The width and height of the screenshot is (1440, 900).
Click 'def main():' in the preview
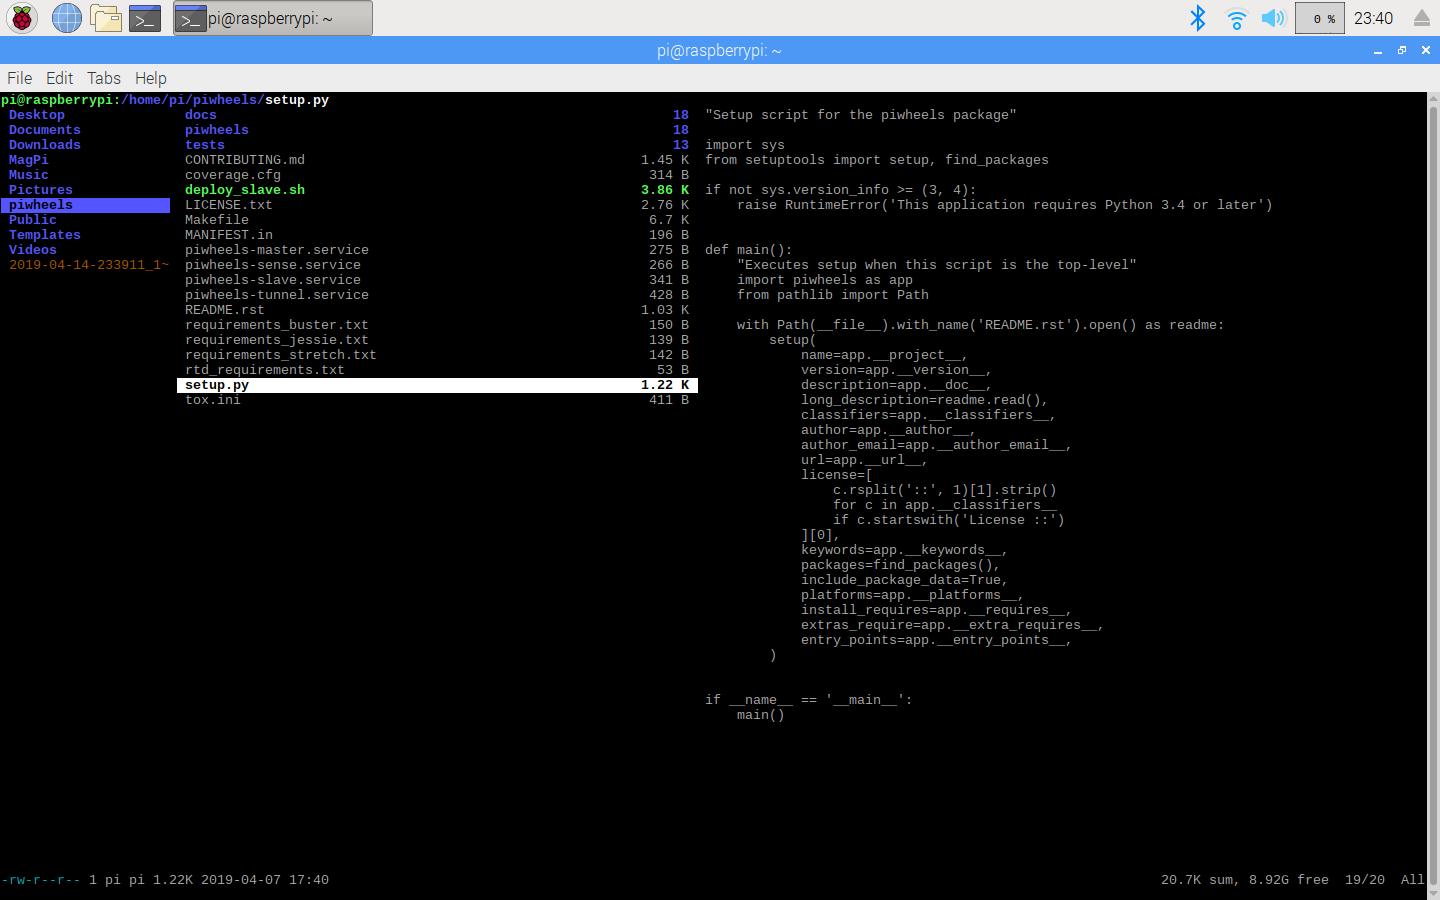(749, 250)
